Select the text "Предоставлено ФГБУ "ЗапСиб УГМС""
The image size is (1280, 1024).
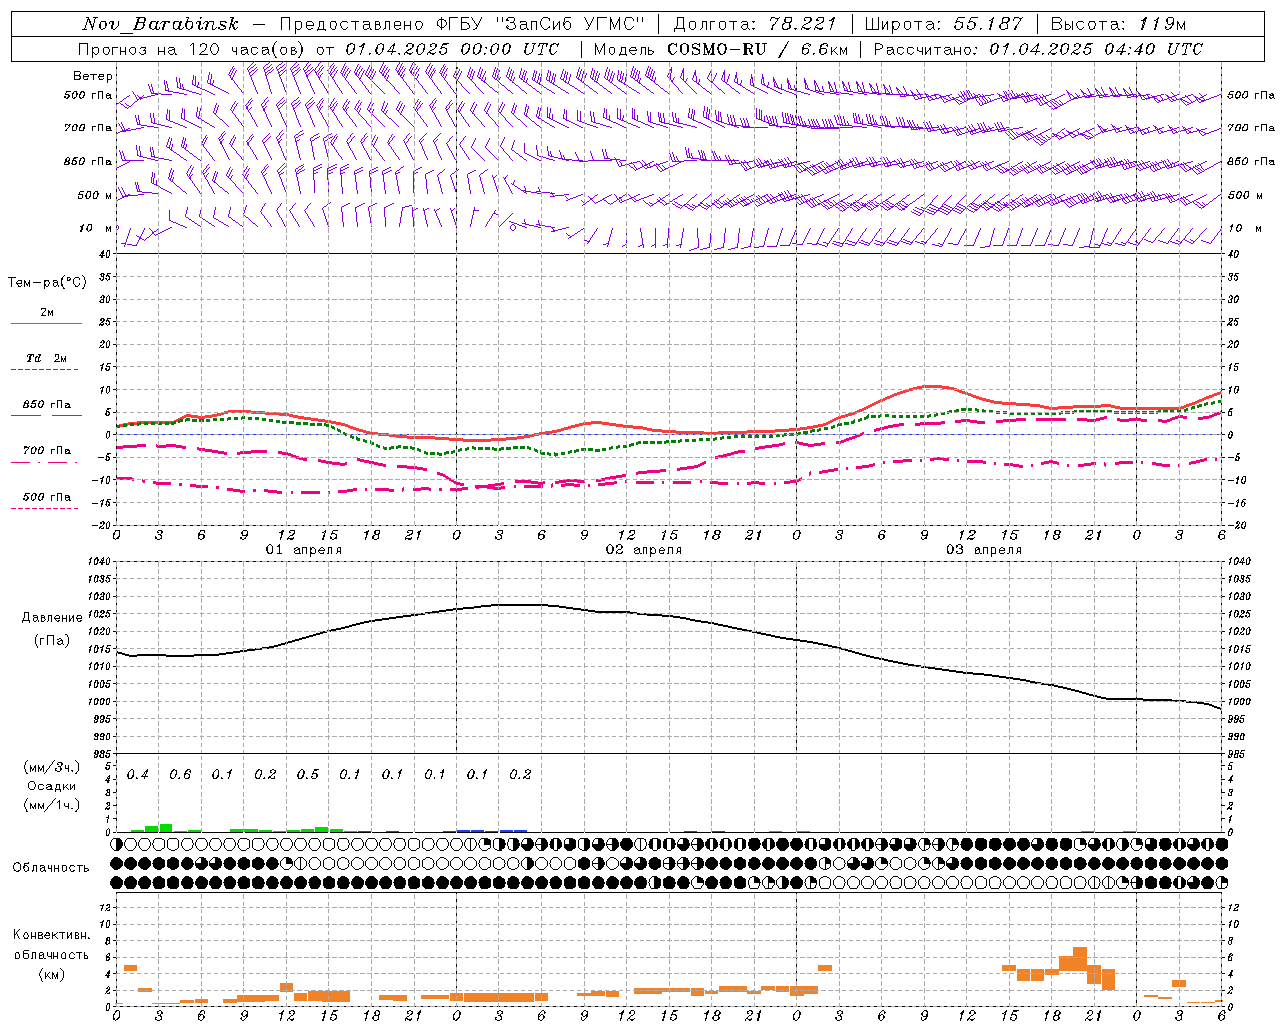463,24
